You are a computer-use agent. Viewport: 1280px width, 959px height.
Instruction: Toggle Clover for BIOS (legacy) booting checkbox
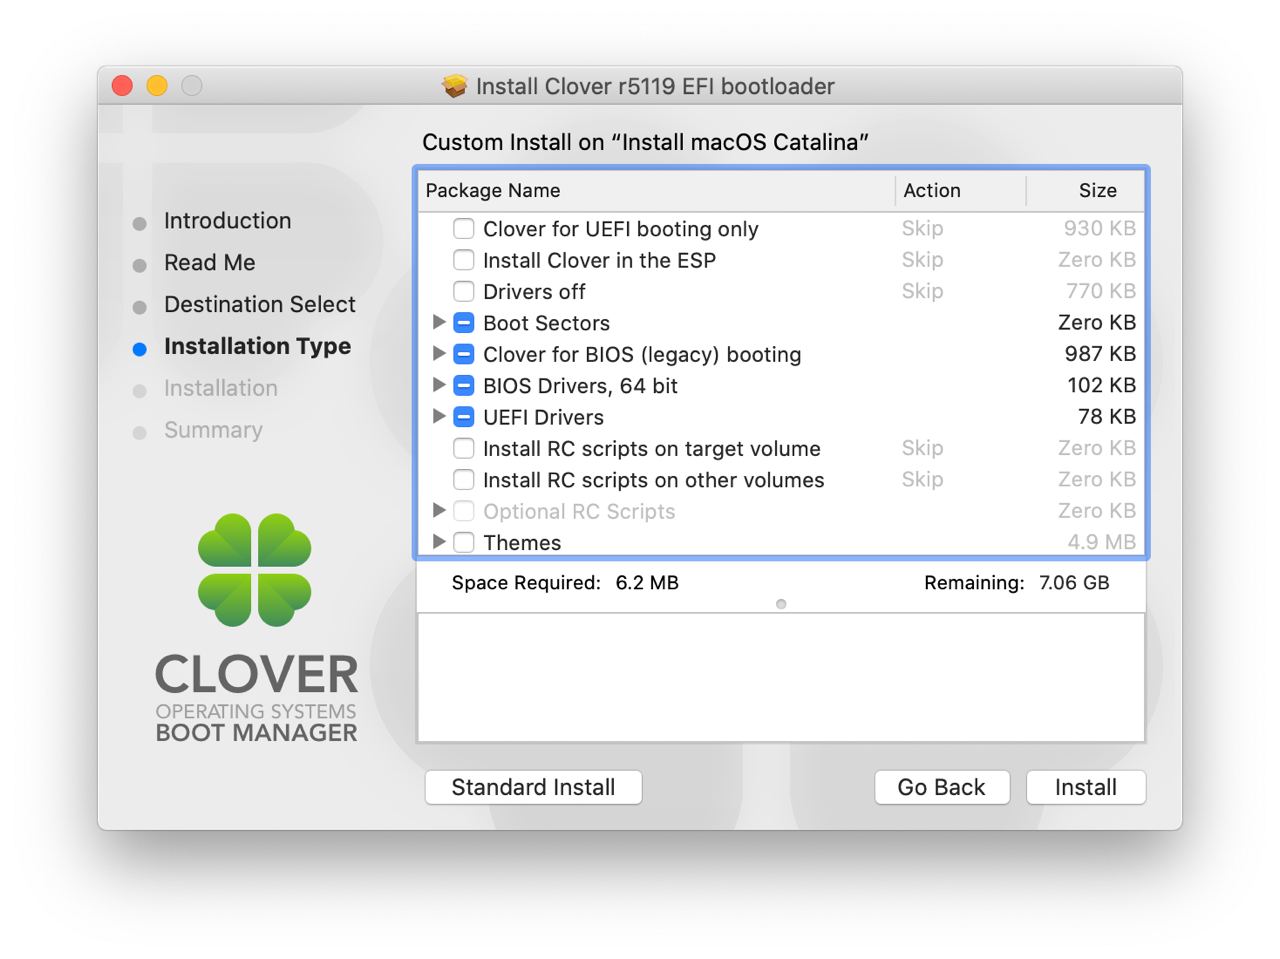click(x=464, y=354)
